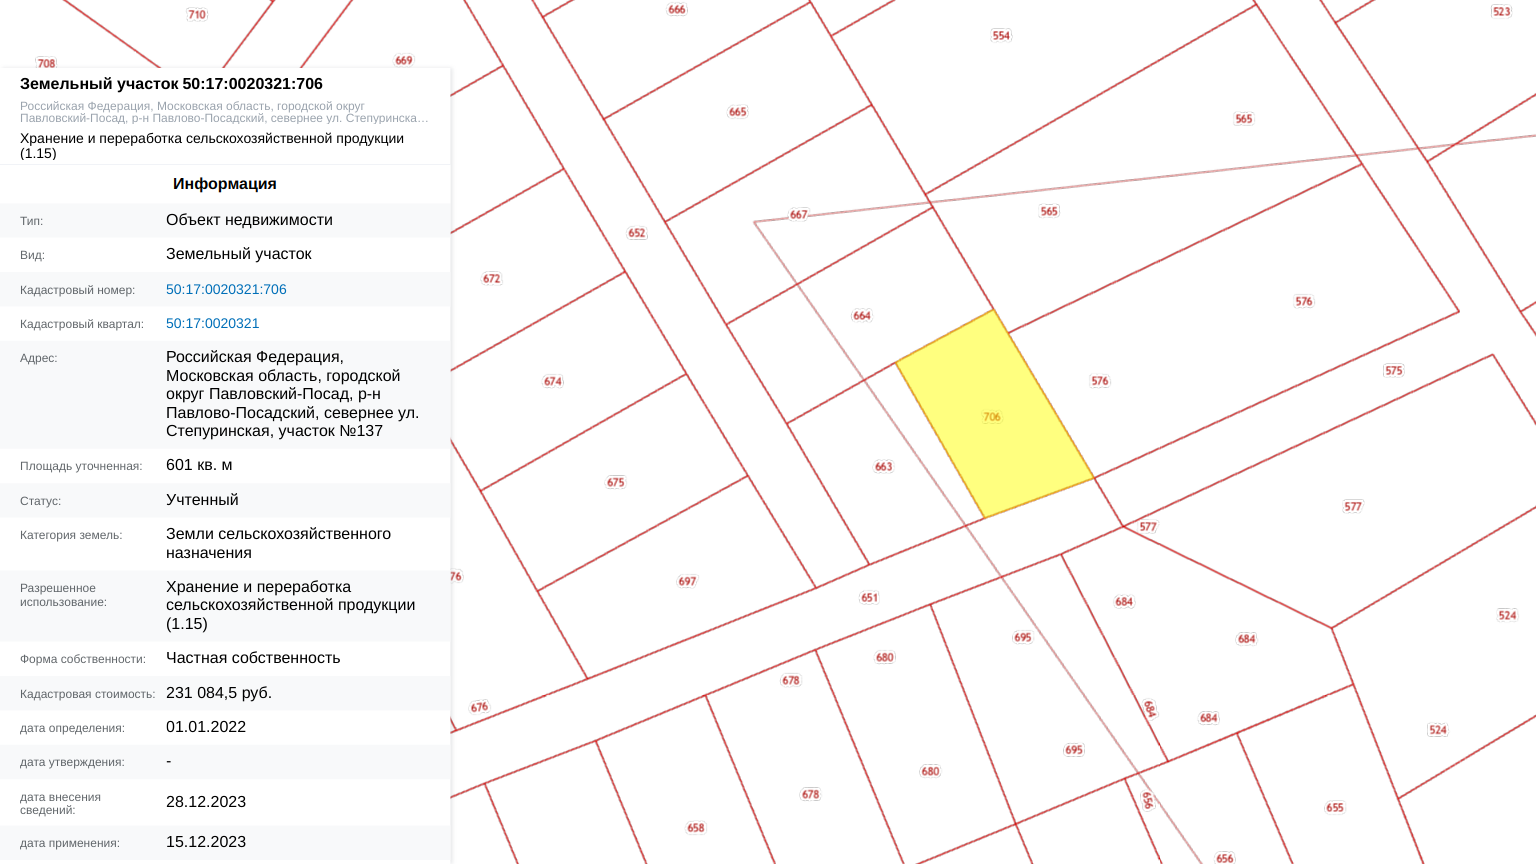Click map parcel label 651
This screenshot has height=864, width=1536.
[870, 598]
